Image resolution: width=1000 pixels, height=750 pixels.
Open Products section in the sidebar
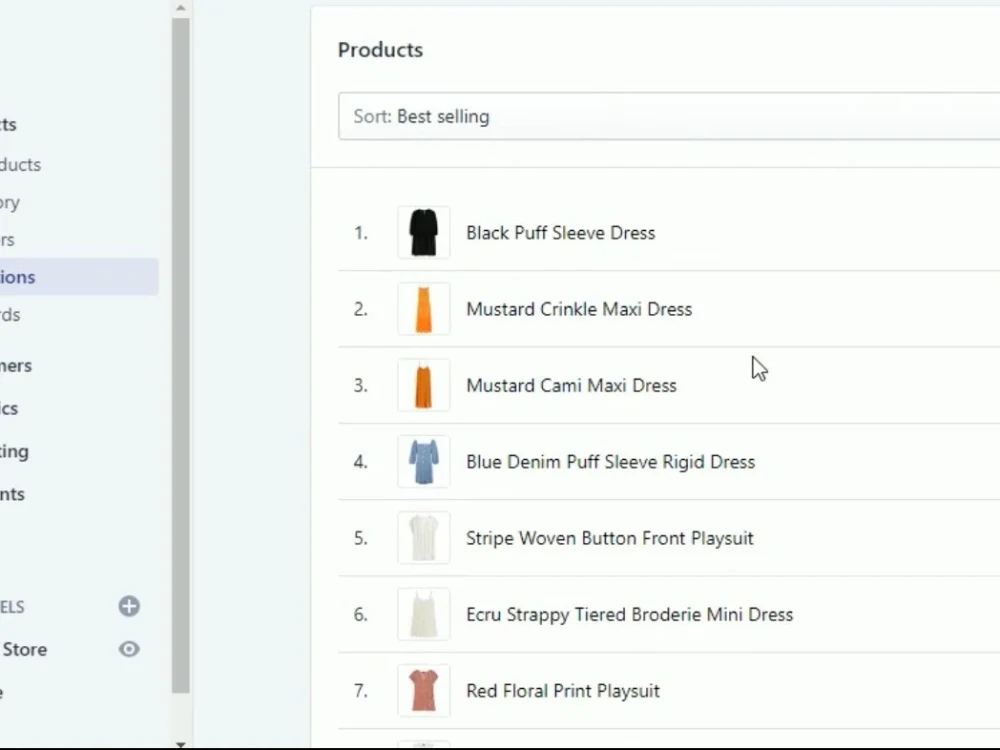[x=8, y=124]
